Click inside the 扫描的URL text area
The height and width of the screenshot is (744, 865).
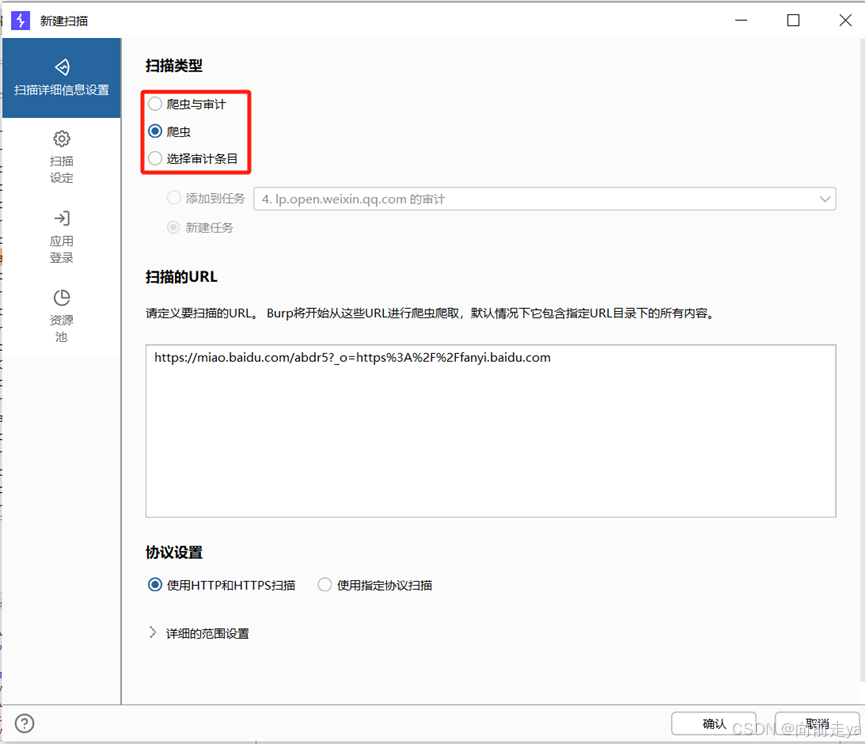(490, 431)
